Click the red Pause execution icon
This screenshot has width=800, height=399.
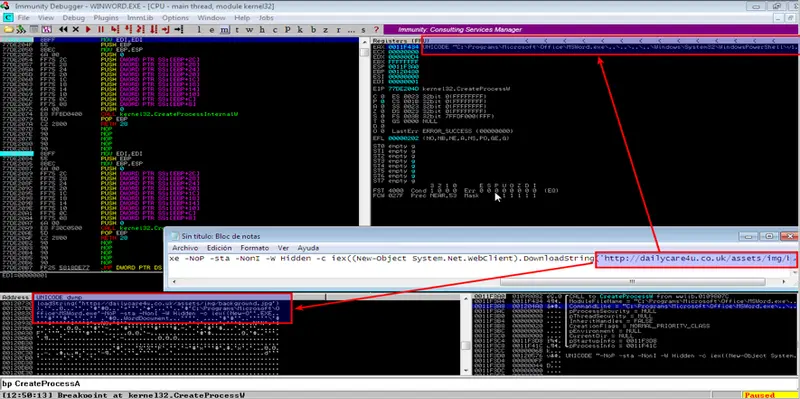(x=101, y=30)
